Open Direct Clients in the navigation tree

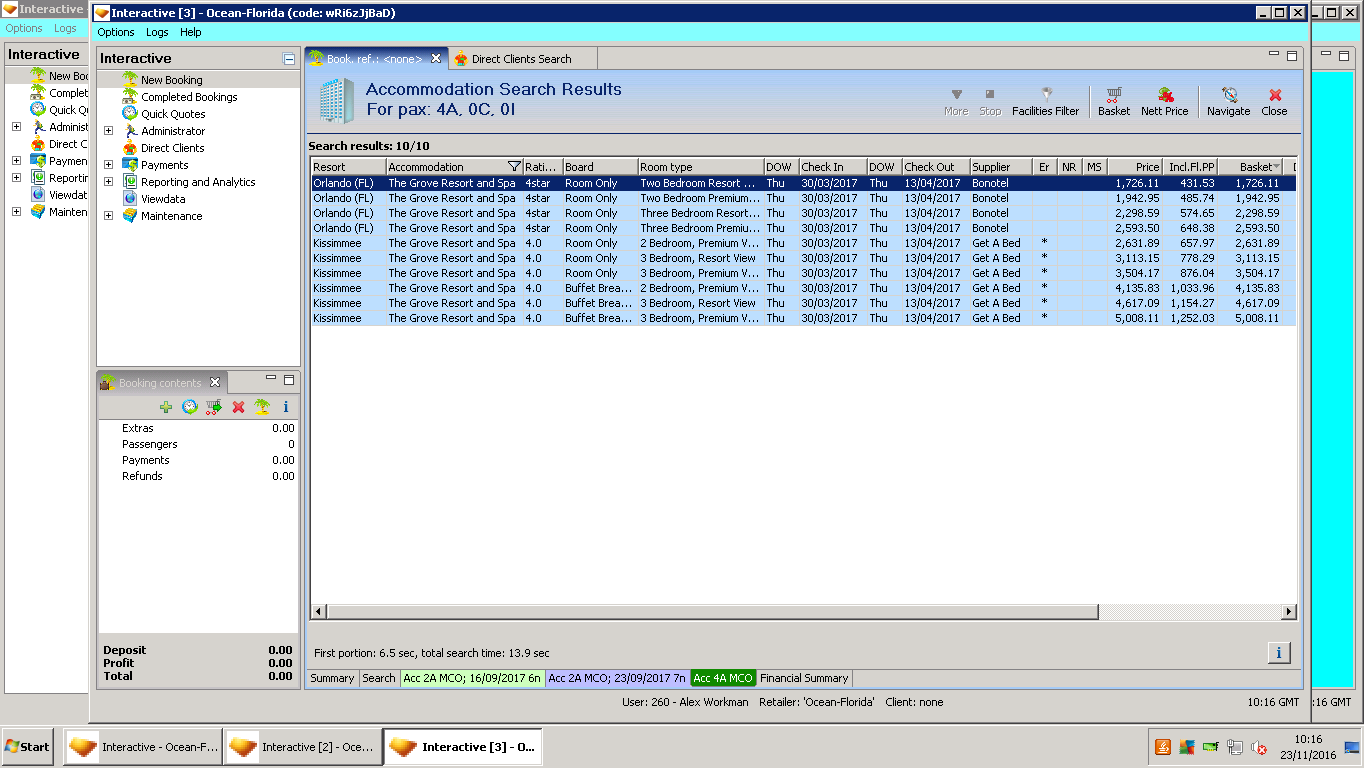172,148
